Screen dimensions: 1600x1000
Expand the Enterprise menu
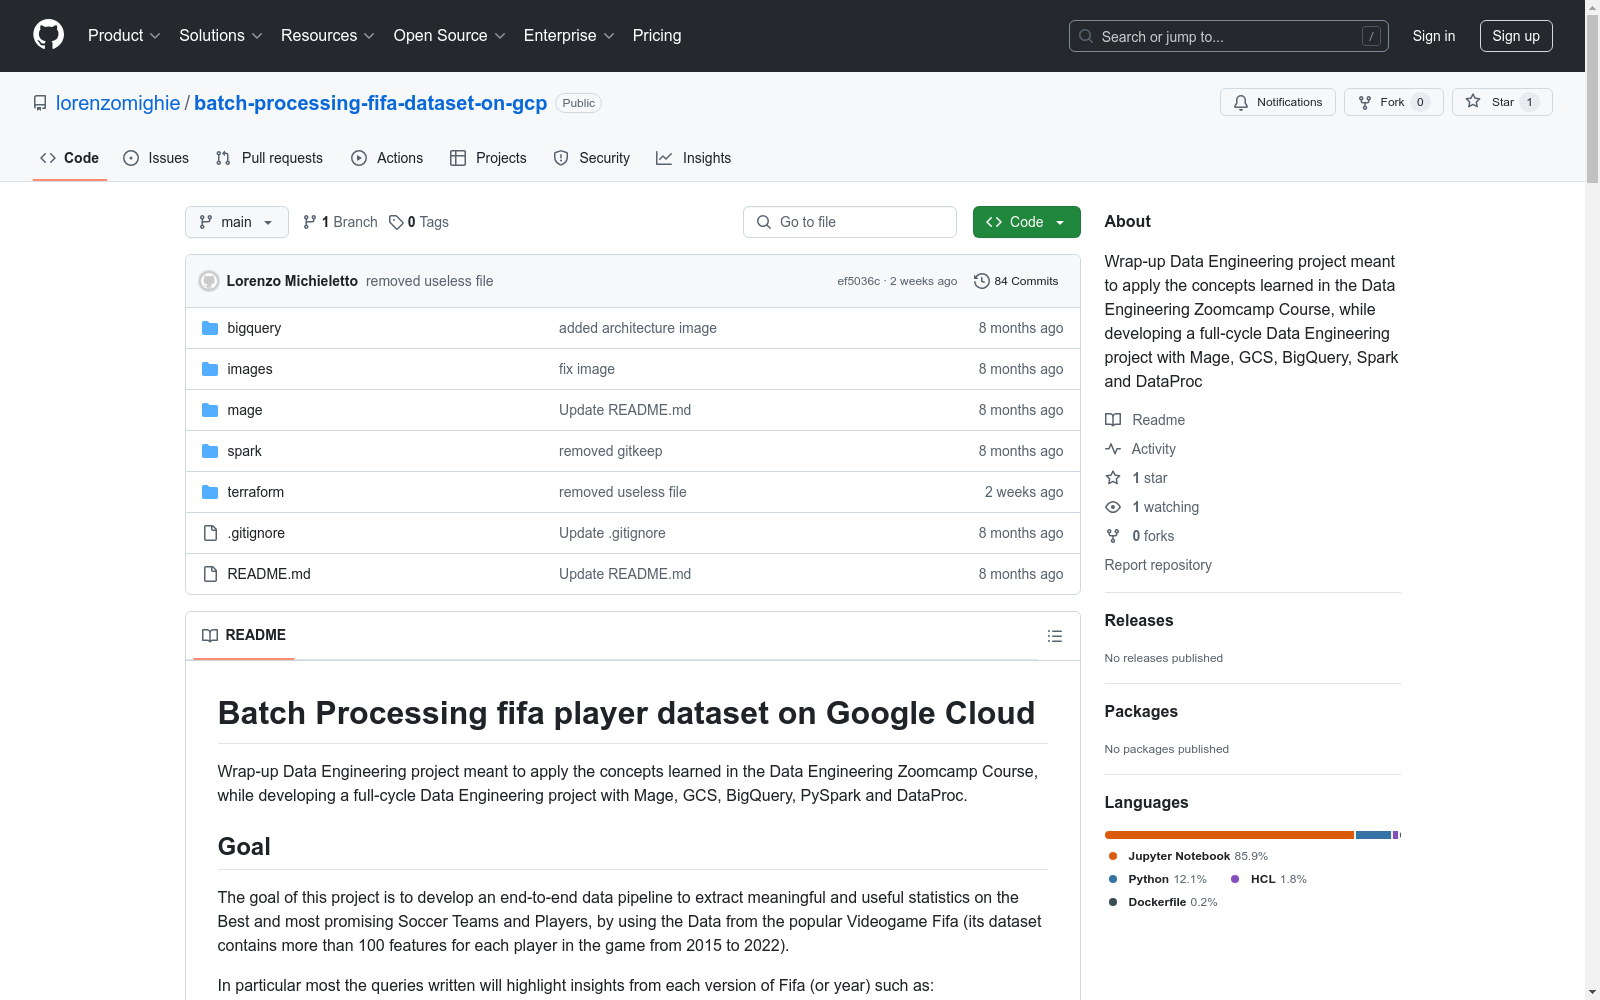point(569,36)
